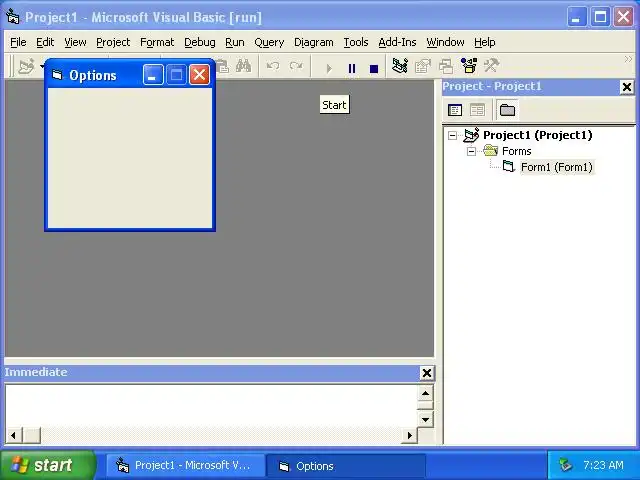The height and width of the screenshot is (480, 640).
Task: Click the Add Standard EXE Project toolbar icon
Action: pyautogui.click(x=26, y=66)
